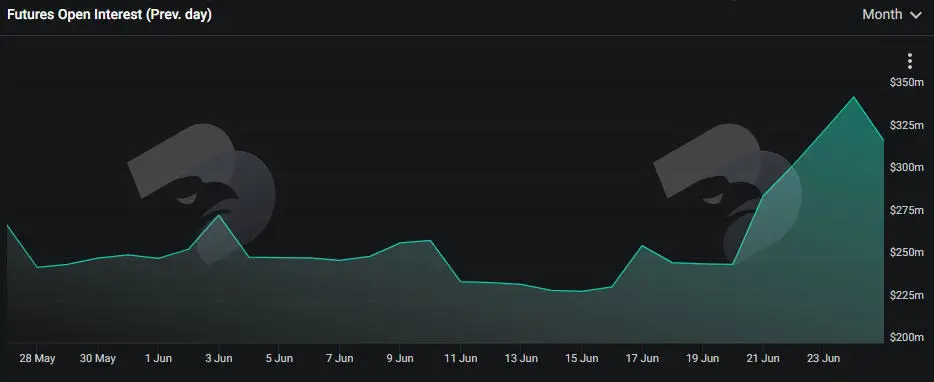Click the 15 Jun axis label
The width and height of the screenshot is (934, 382).
coord(581,358)
